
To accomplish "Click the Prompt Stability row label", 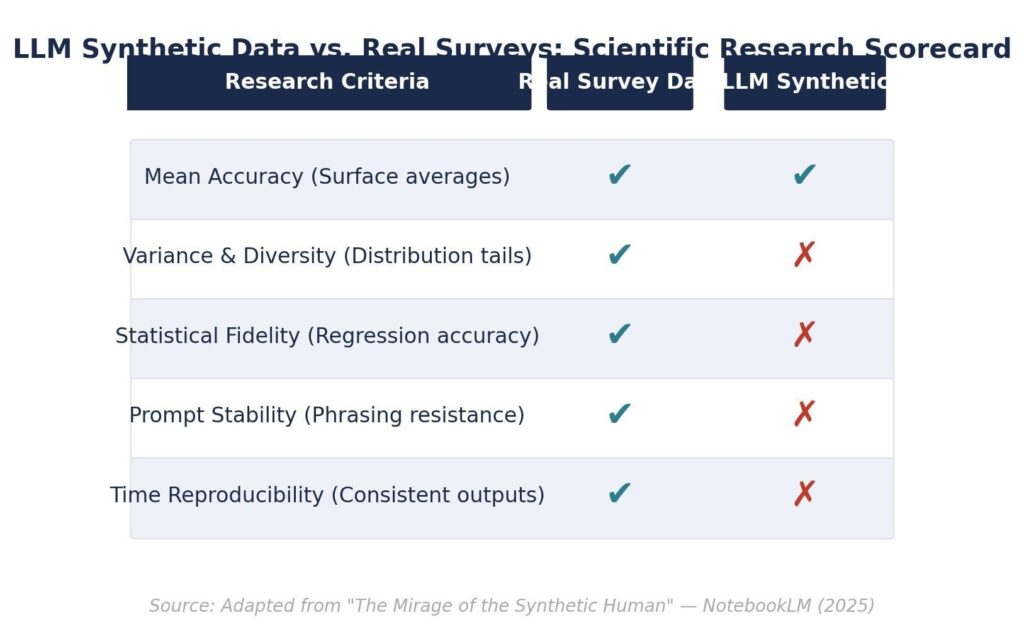I will pos(327,415).
